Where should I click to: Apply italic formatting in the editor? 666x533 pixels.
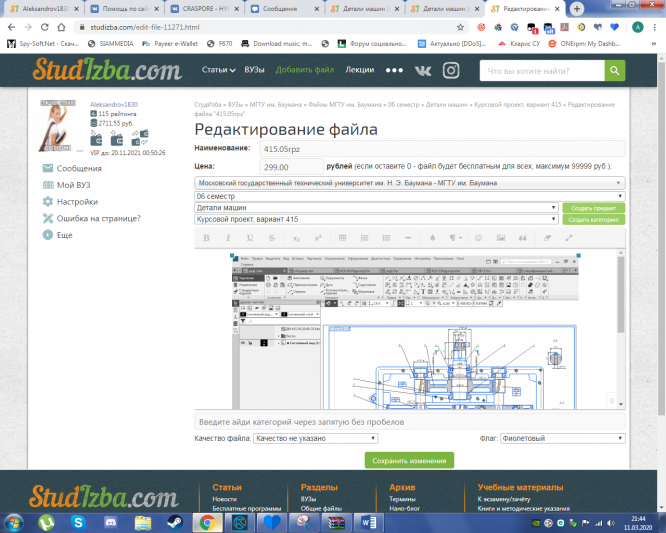(228, 238)
